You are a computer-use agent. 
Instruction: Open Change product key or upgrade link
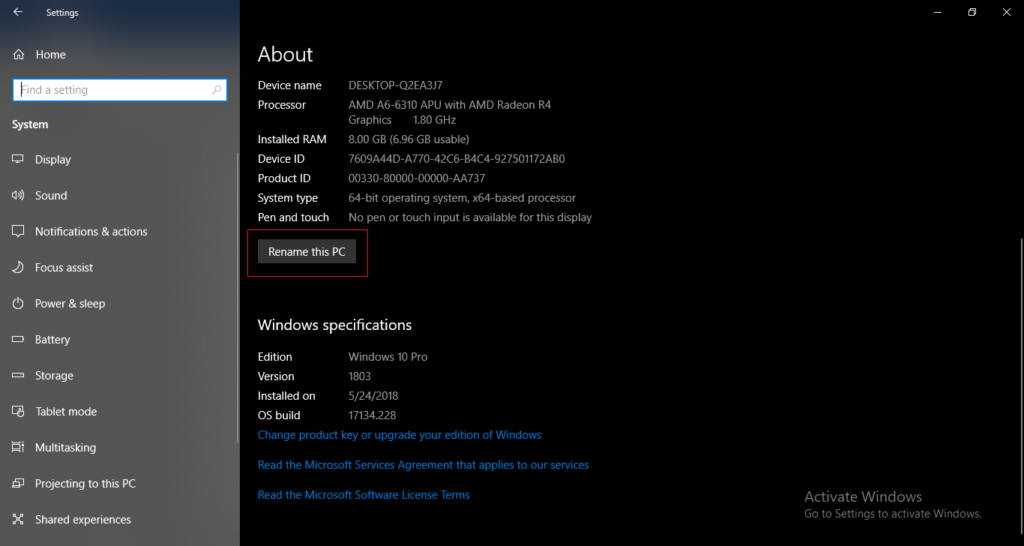click(x=400, y=435)
